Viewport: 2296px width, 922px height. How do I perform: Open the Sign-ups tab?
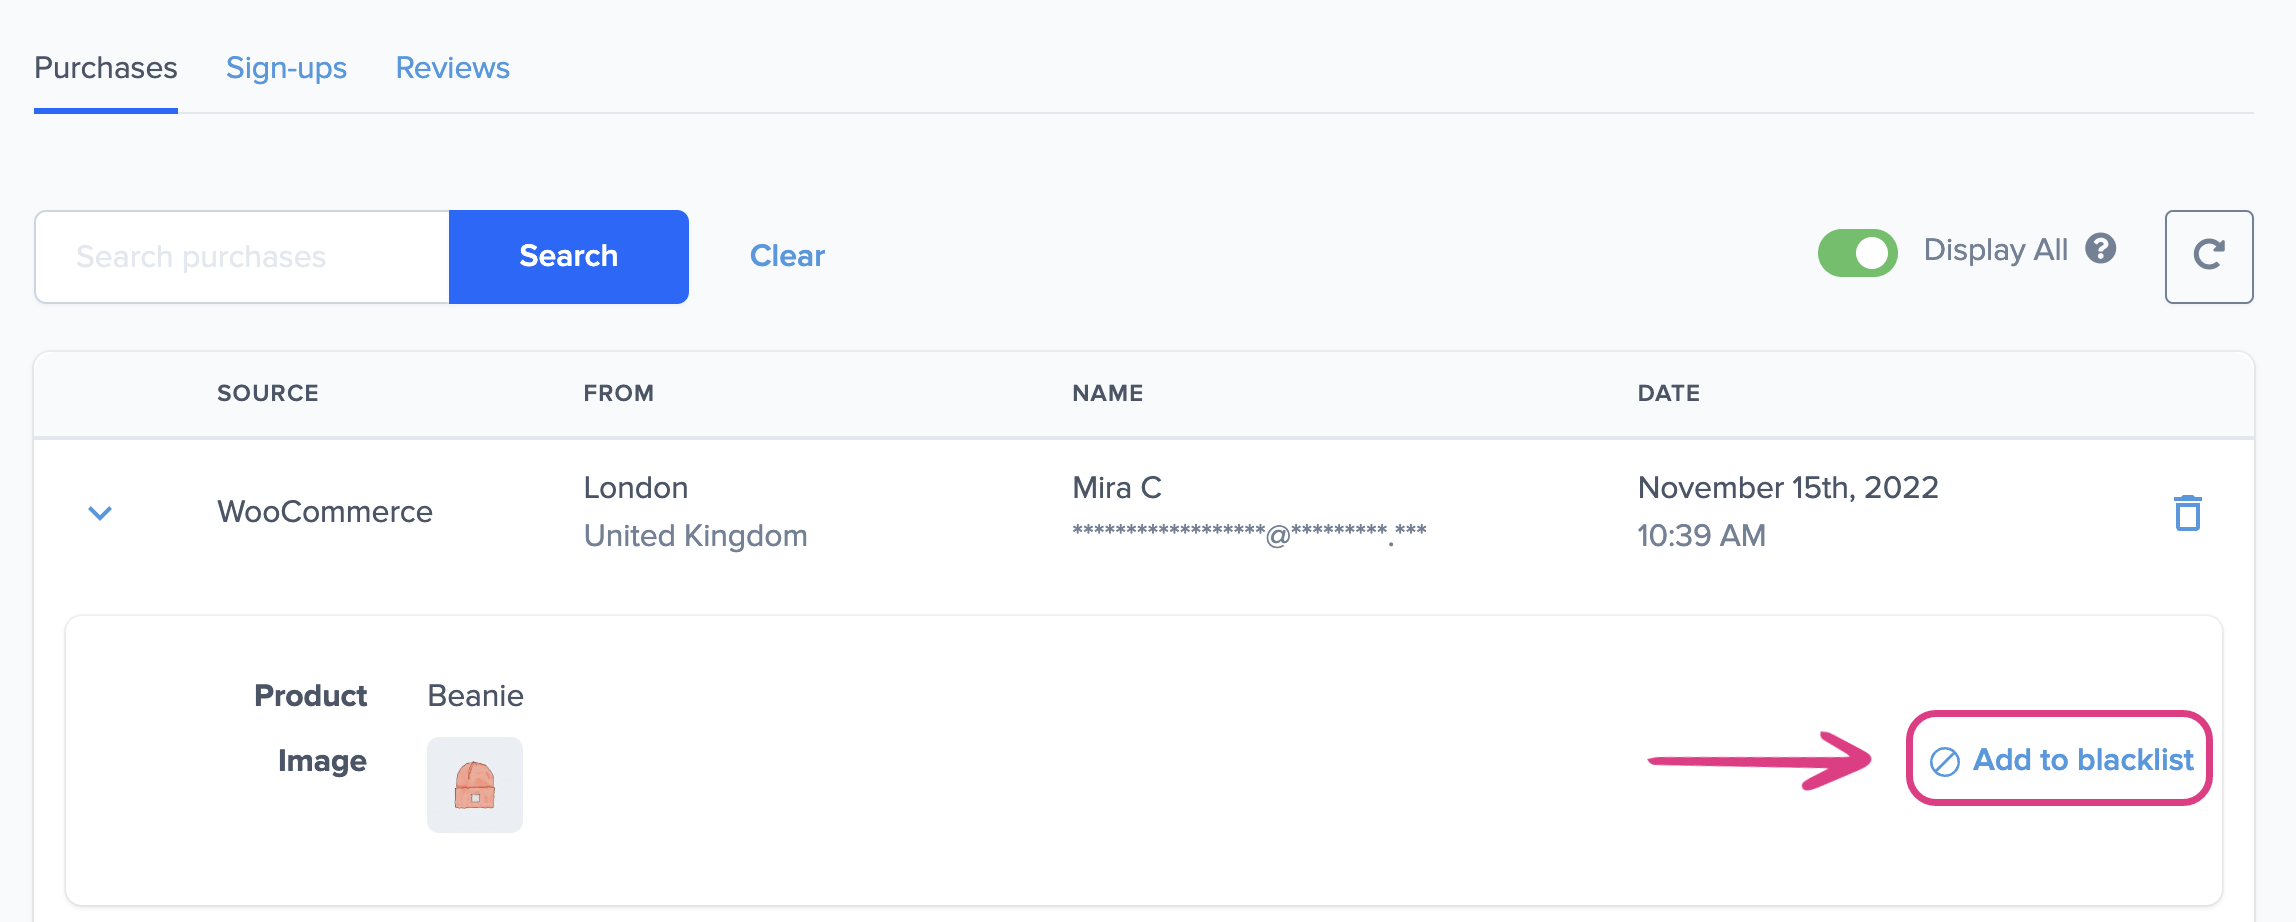pos(286,68)
